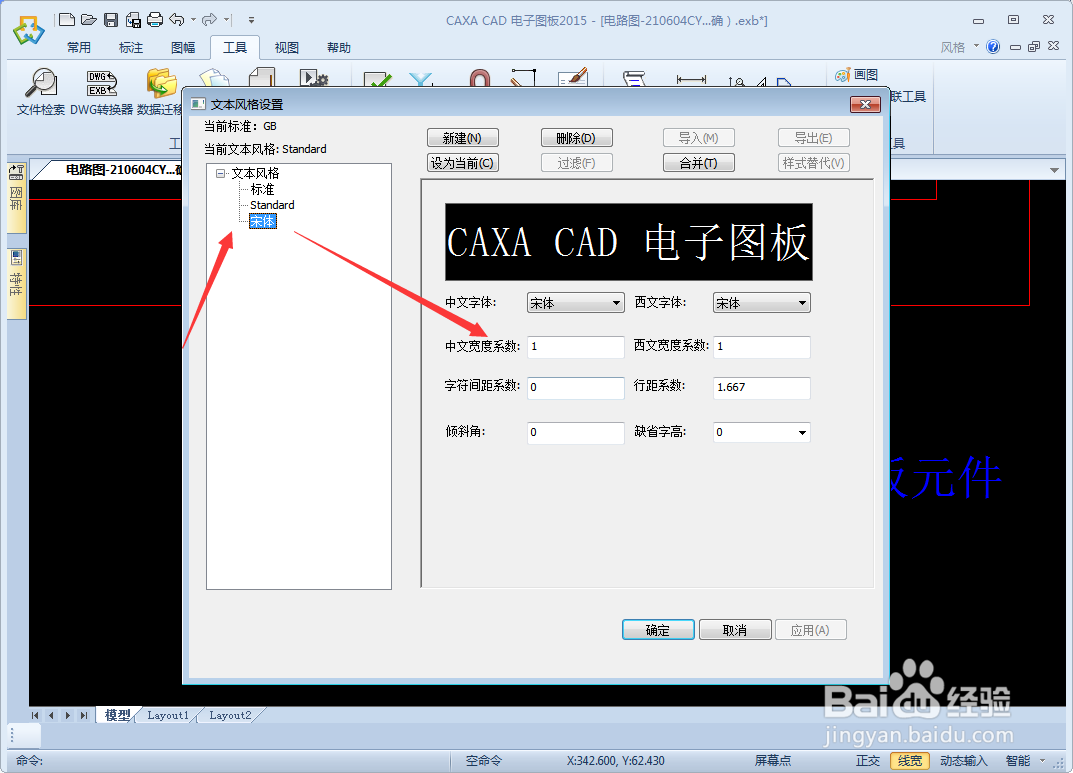Redo with the forward arrow icon
The image size is (1073, 773).
[209, 20]
